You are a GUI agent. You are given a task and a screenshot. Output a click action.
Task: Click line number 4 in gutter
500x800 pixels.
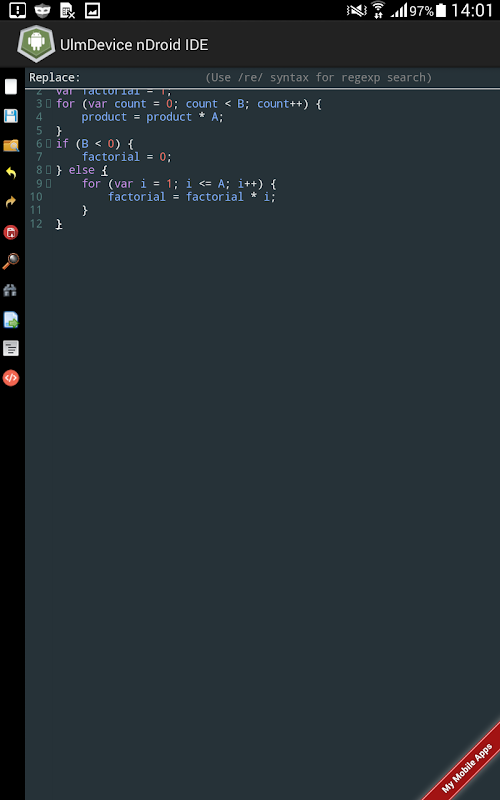pos(39,117)
